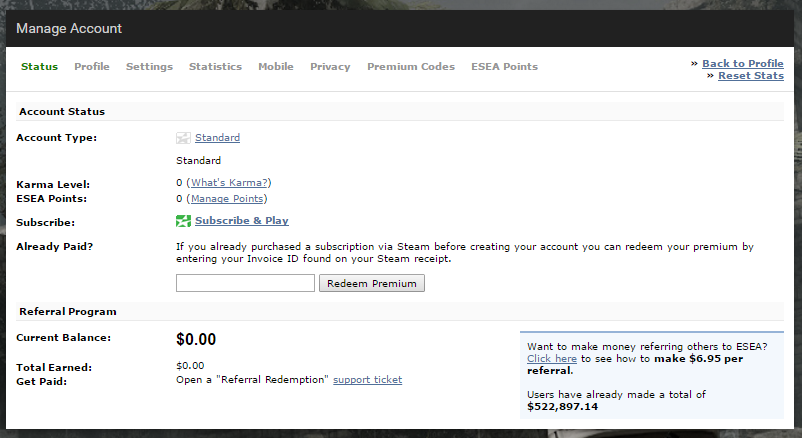This screenshot has height=438, width=802.
Task: Click the Subscribe & Play link
Action: pos(242,221)
